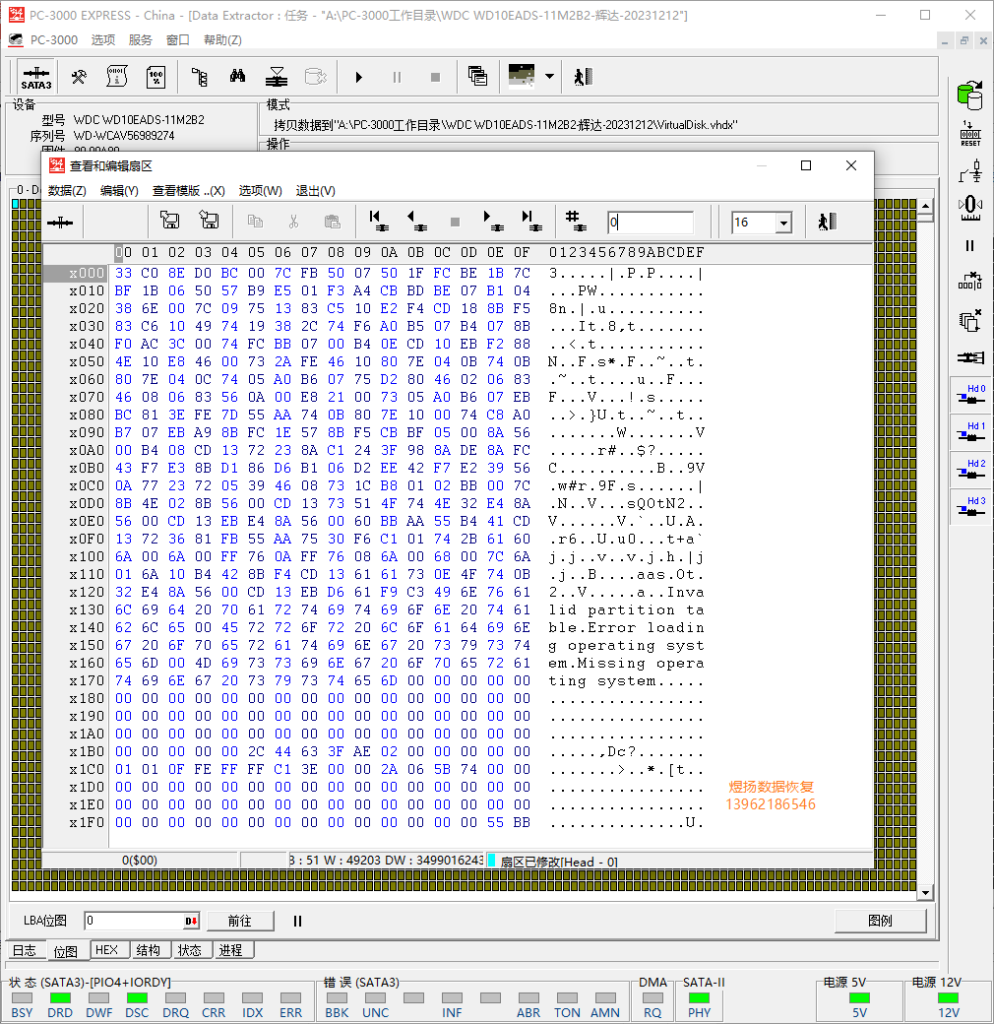Open the 退出(V) menu in sector editor
The height and width of the screenshot is (1024, 994).
pyautogui.click(x=315, y=191)
